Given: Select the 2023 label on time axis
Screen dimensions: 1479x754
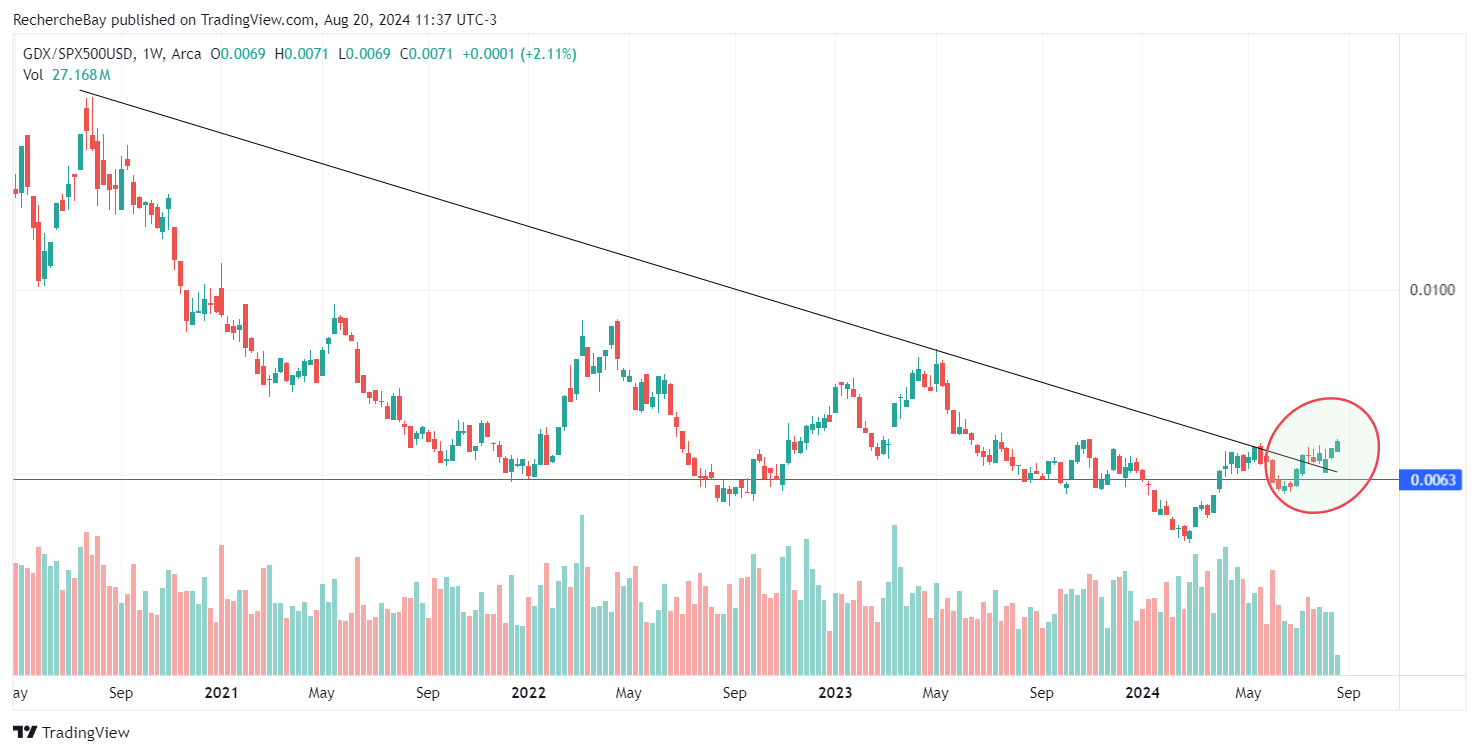Looking at the screenshot, I should click(x=834, y=692).
